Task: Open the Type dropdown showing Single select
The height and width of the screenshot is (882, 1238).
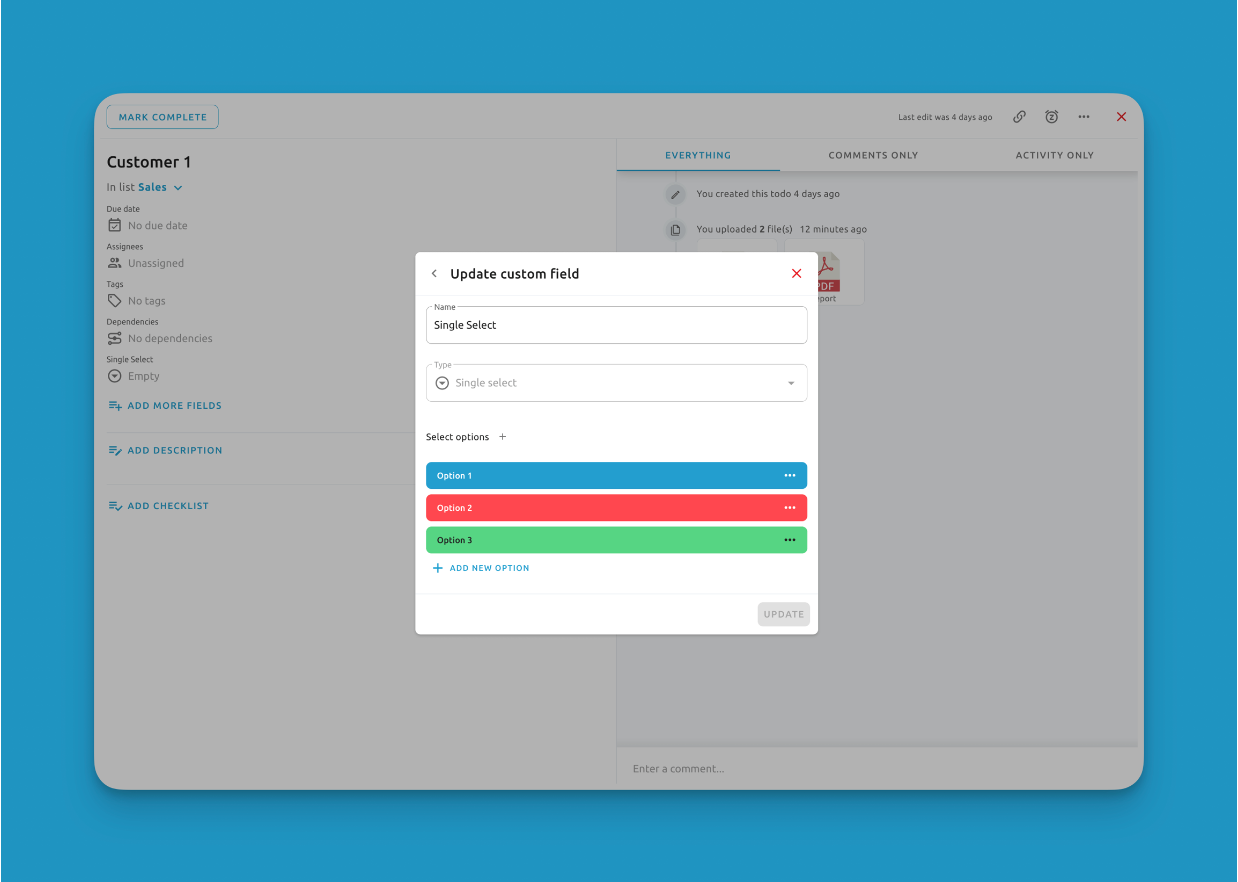Action: coord(616,383)
